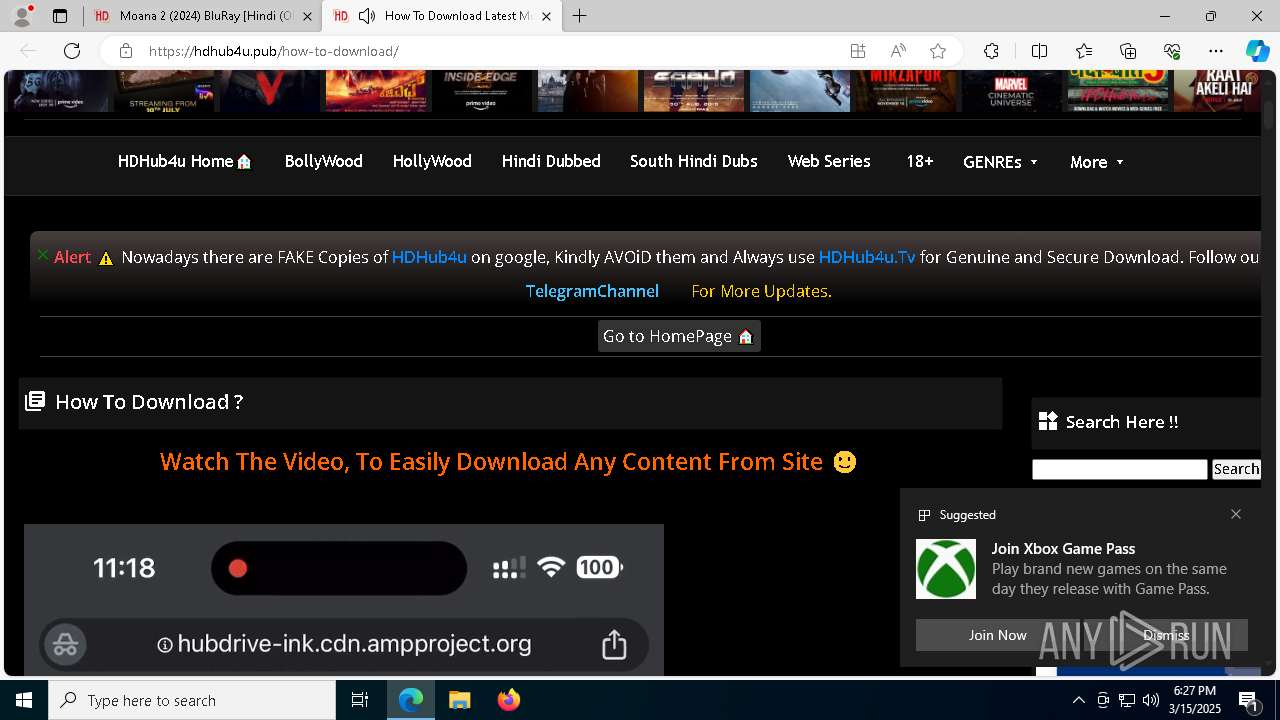Launch Firefox from the taskbar
The width and height of the screenshot is (1280, 720).
click(x=509, y=700)
